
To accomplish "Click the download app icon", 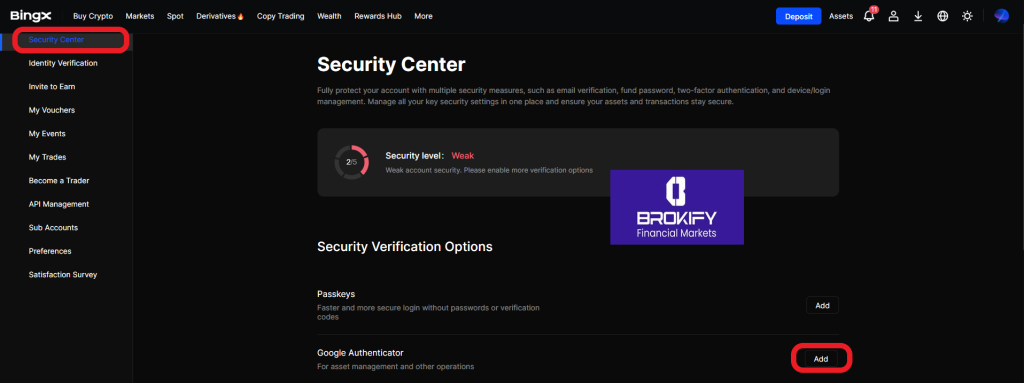I will [x=918, y=16].
